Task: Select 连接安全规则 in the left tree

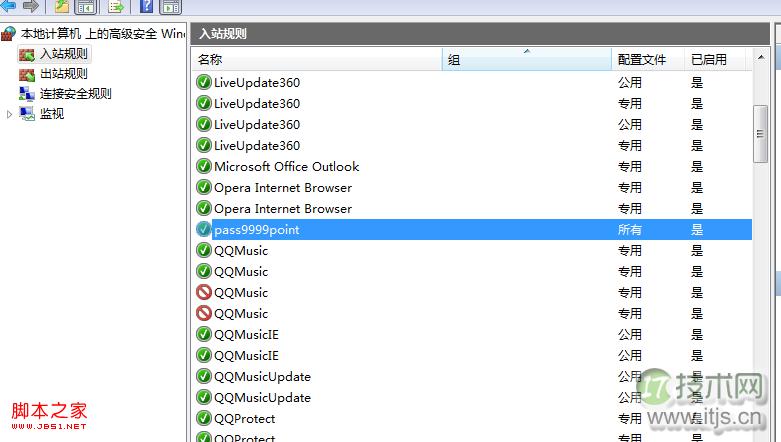Action: [75, 93]
